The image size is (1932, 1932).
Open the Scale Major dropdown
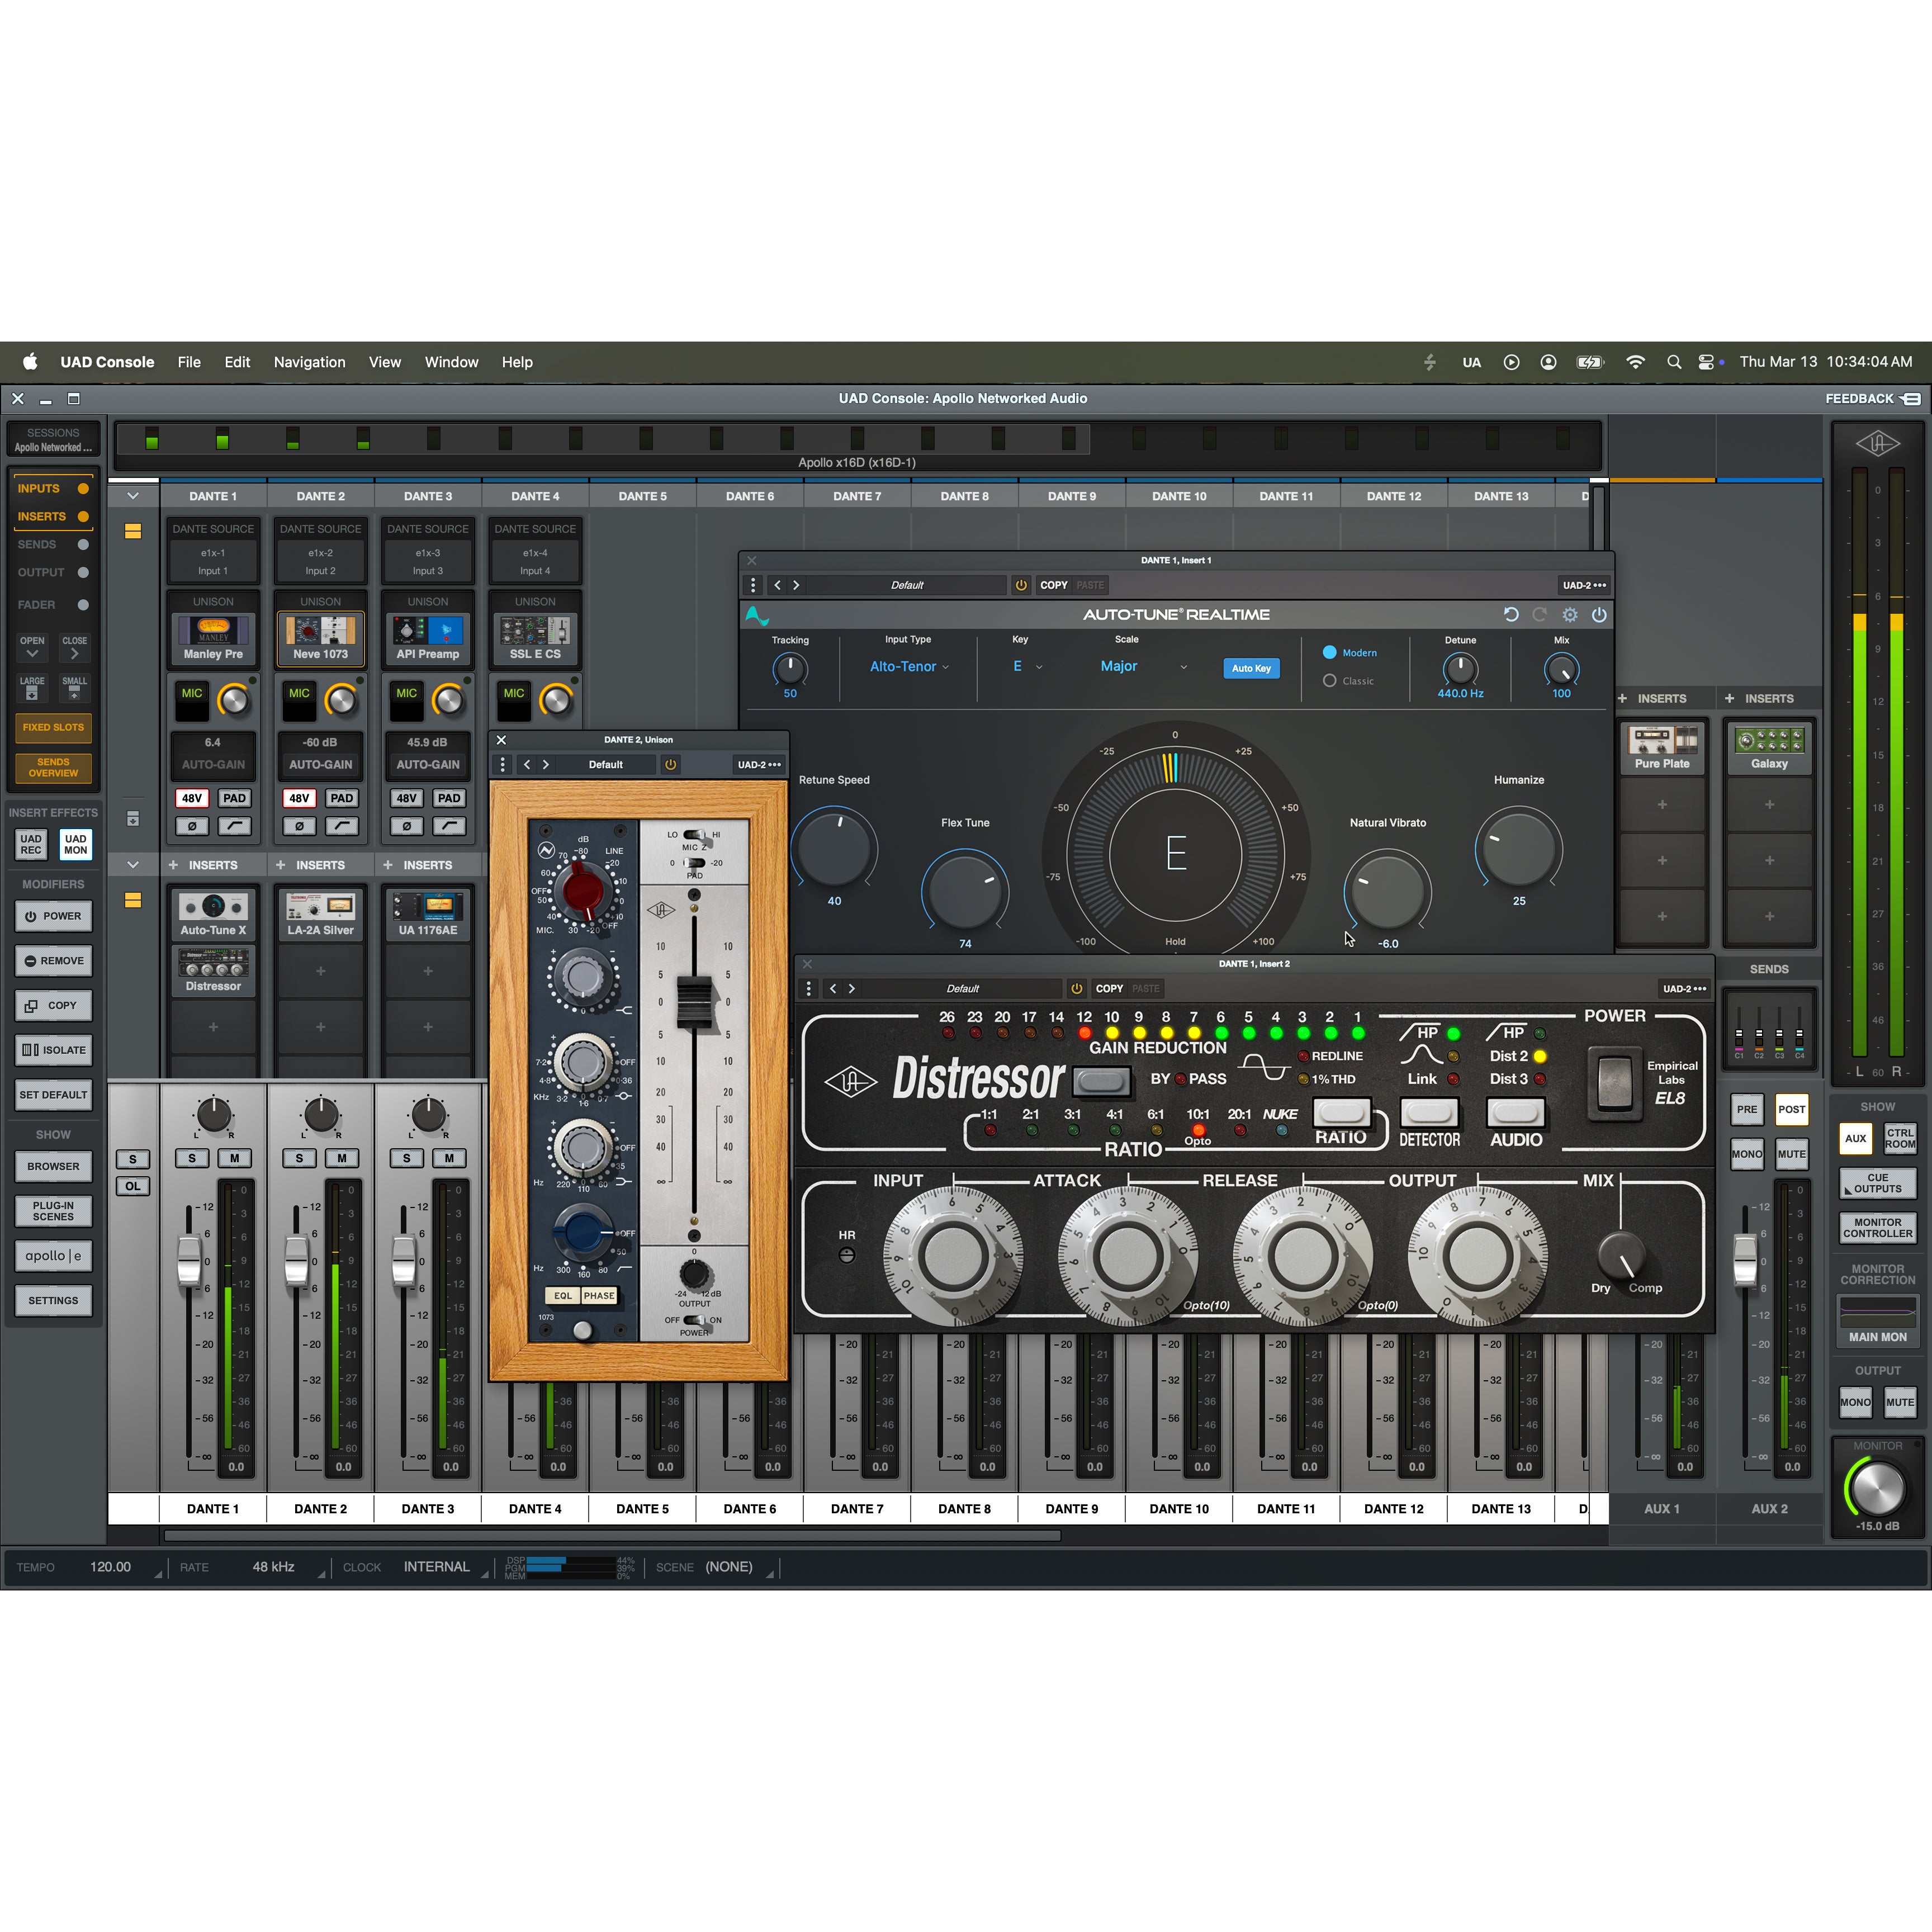(x=1143, y=666)
